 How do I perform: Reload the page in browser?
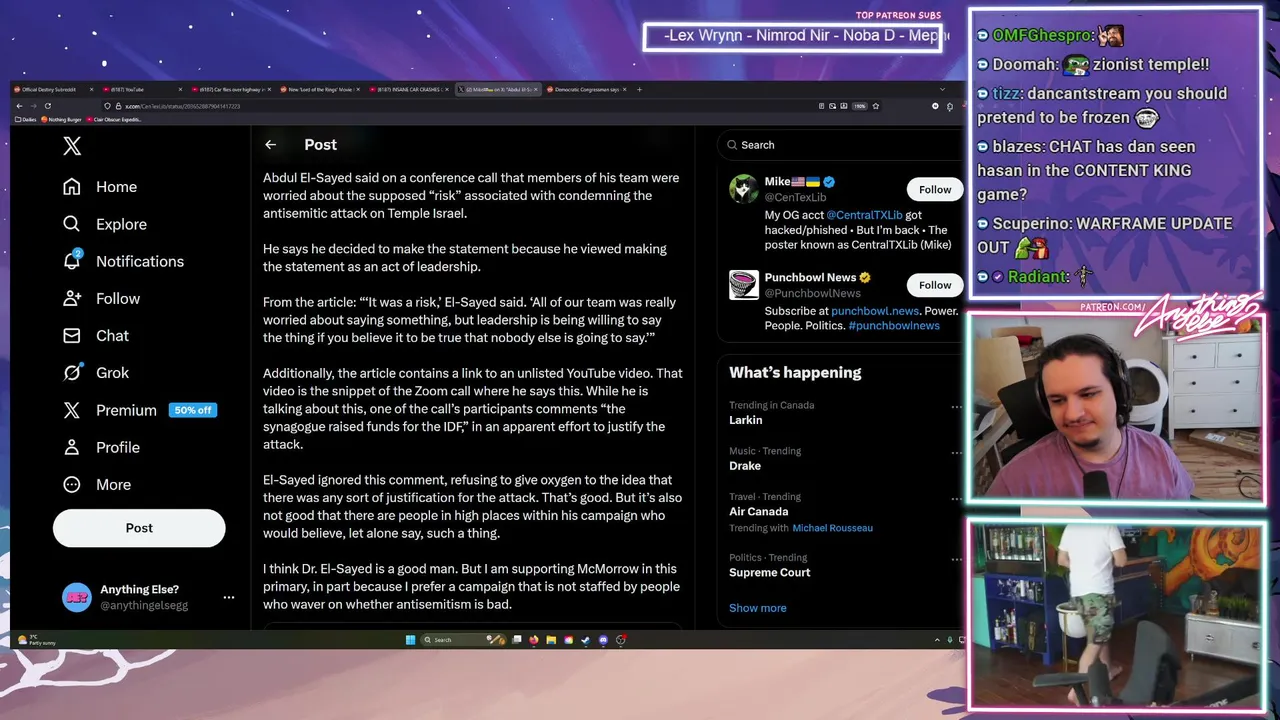click(x=48, y=106)
